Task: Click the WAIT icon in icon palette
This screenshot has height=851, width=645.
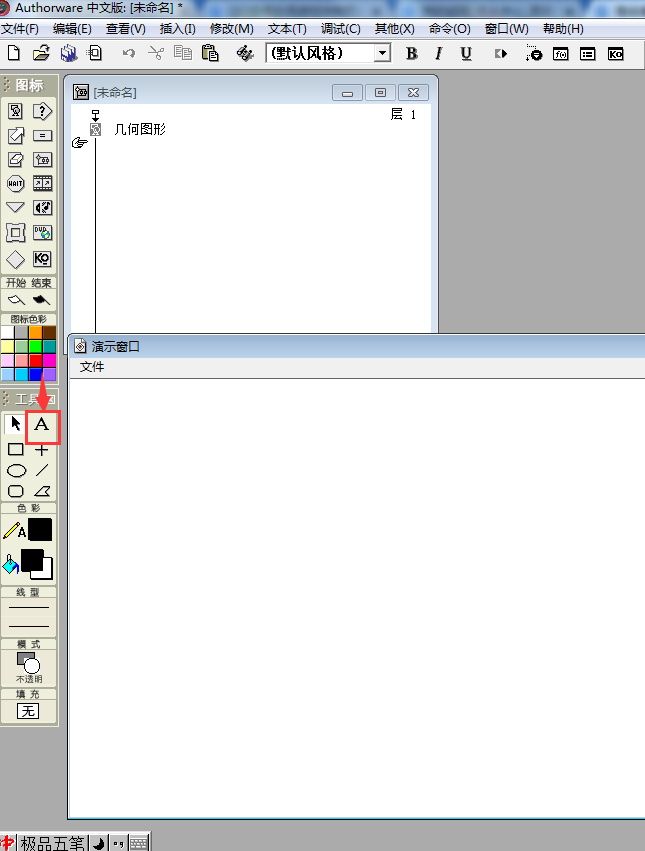Action: click(x=16, y=183)
